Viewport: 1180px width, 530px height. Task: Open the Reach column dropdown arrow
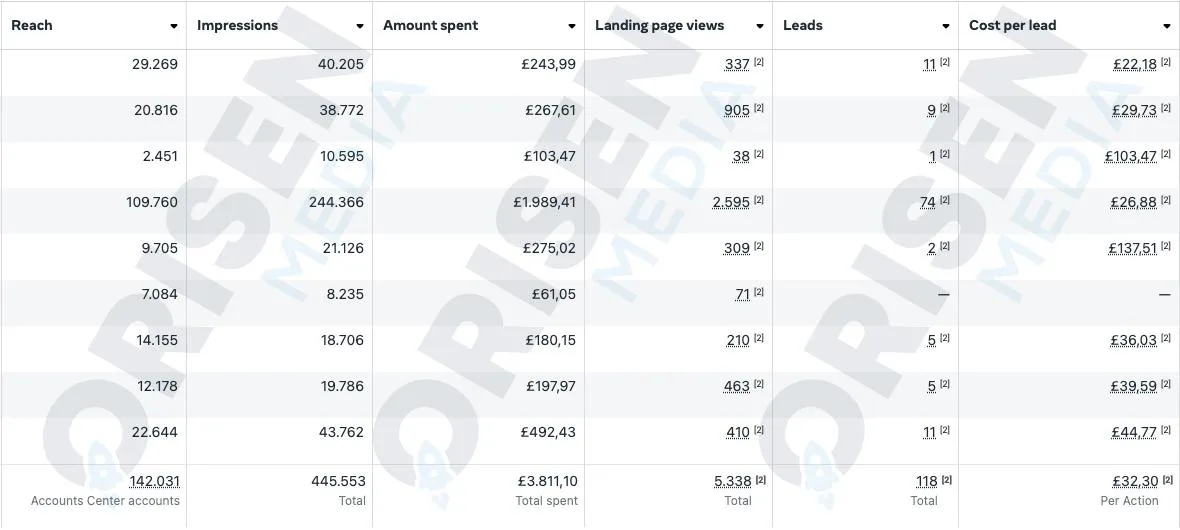174,26
